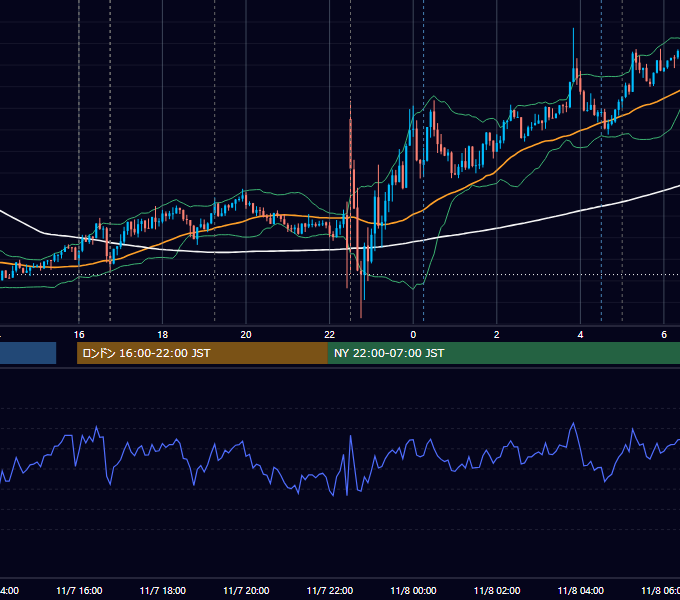Click the 11/8 02:00 date label
Screen dimensions: 680x600
pos(497,590)
